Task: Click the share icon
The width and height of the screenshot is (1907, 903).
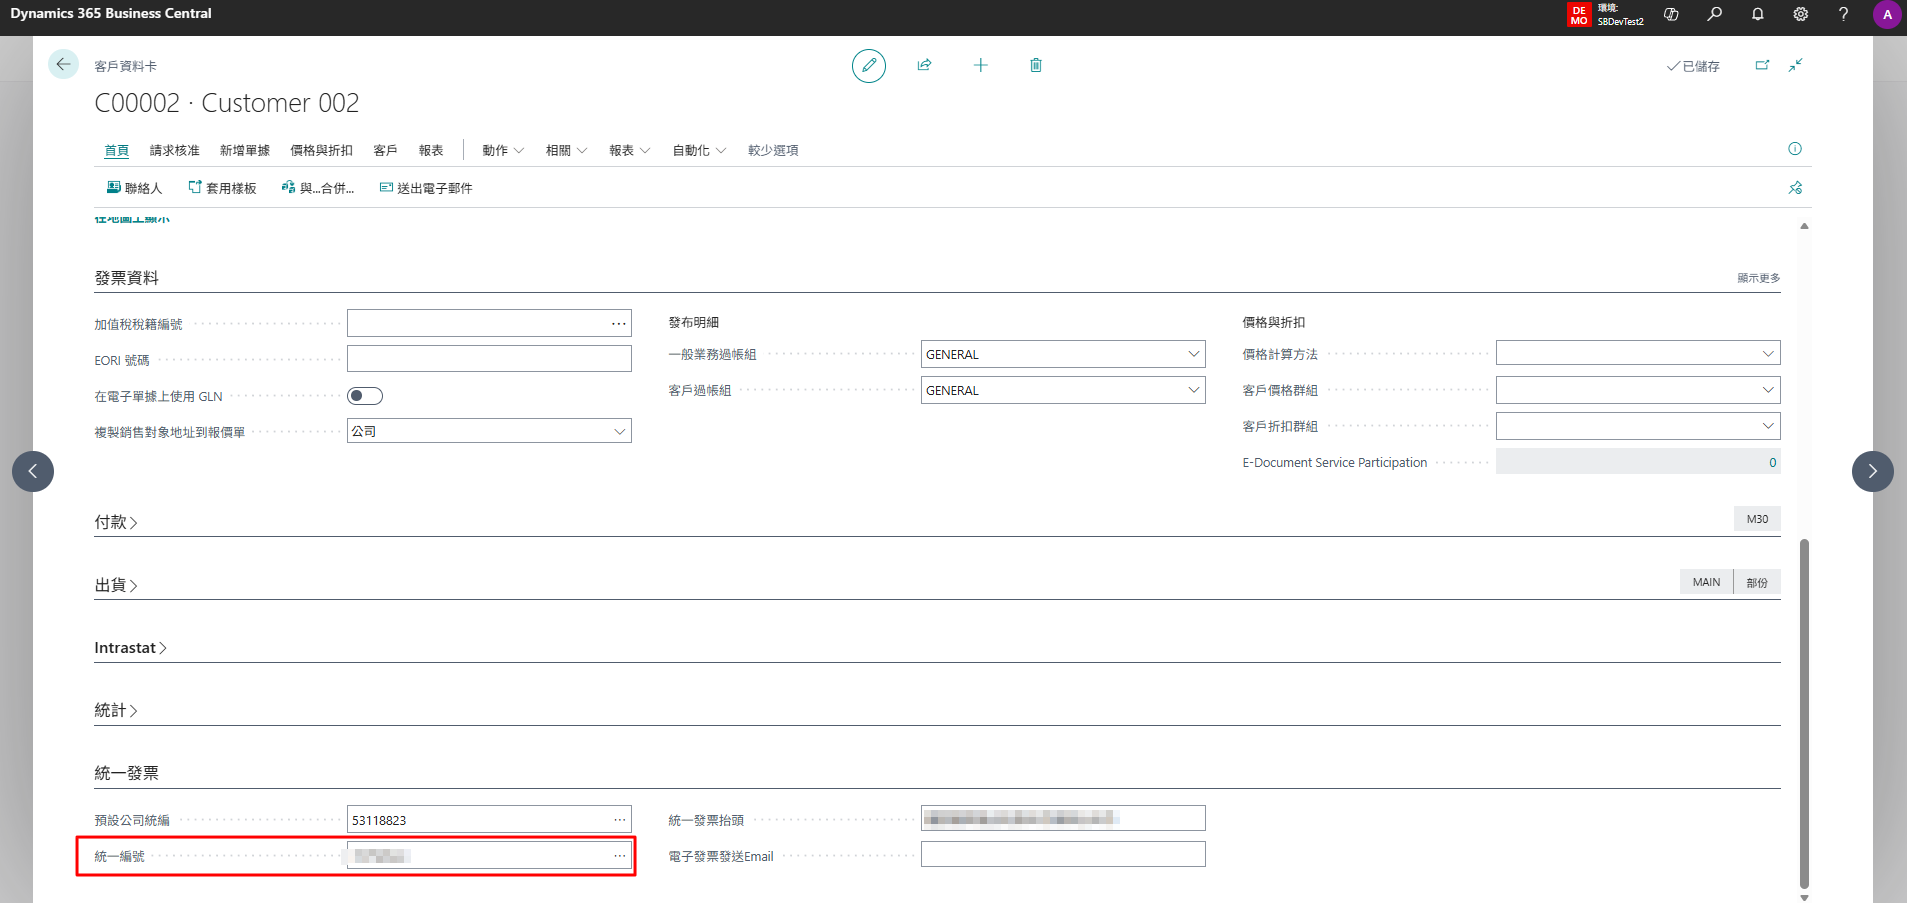Action: pos(924,65)
